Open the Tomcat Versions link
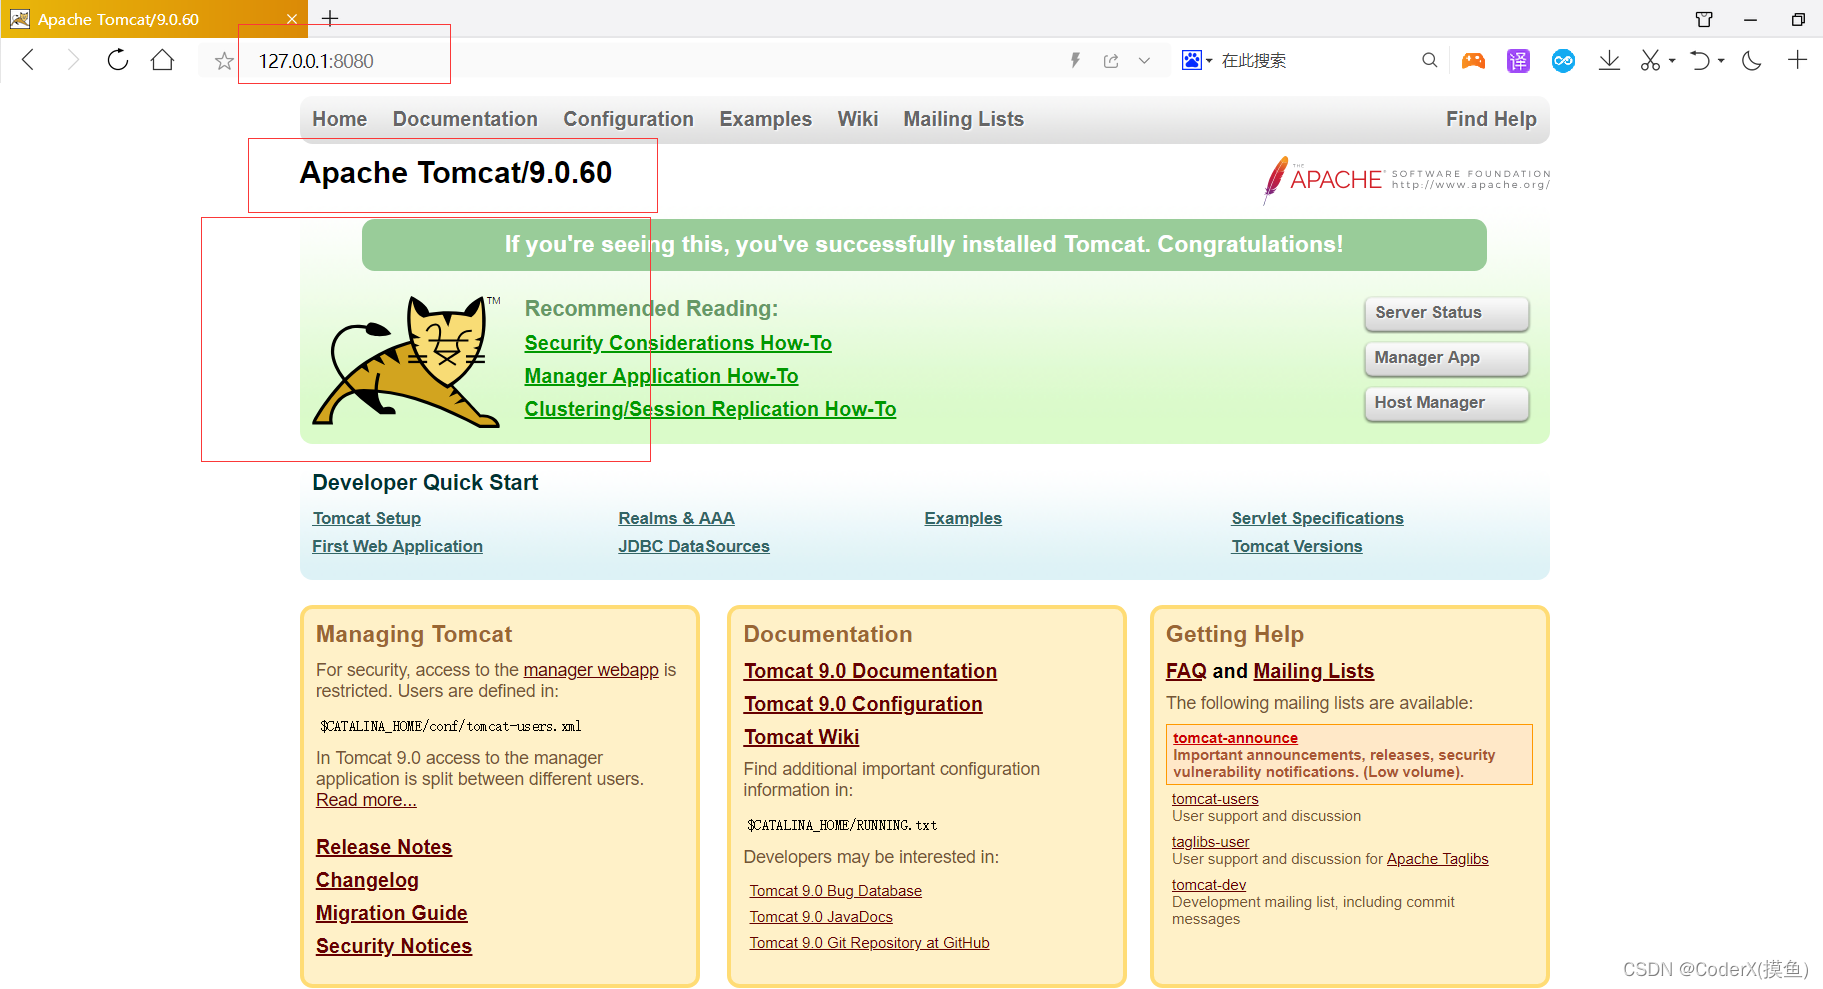 pos(1296,546)
